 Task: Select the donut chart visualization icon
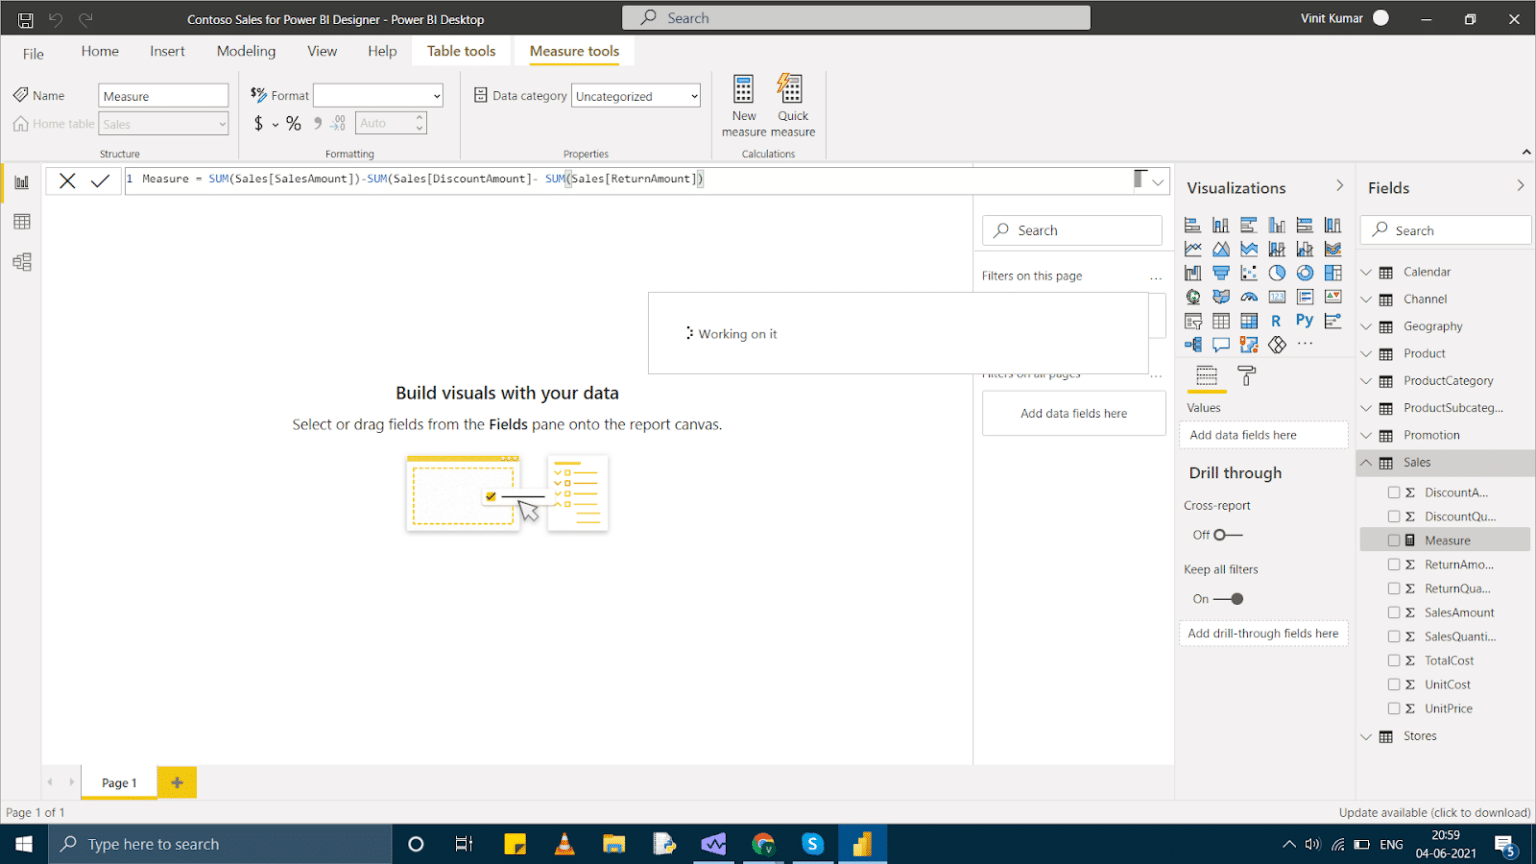(x=1305, y=272)
